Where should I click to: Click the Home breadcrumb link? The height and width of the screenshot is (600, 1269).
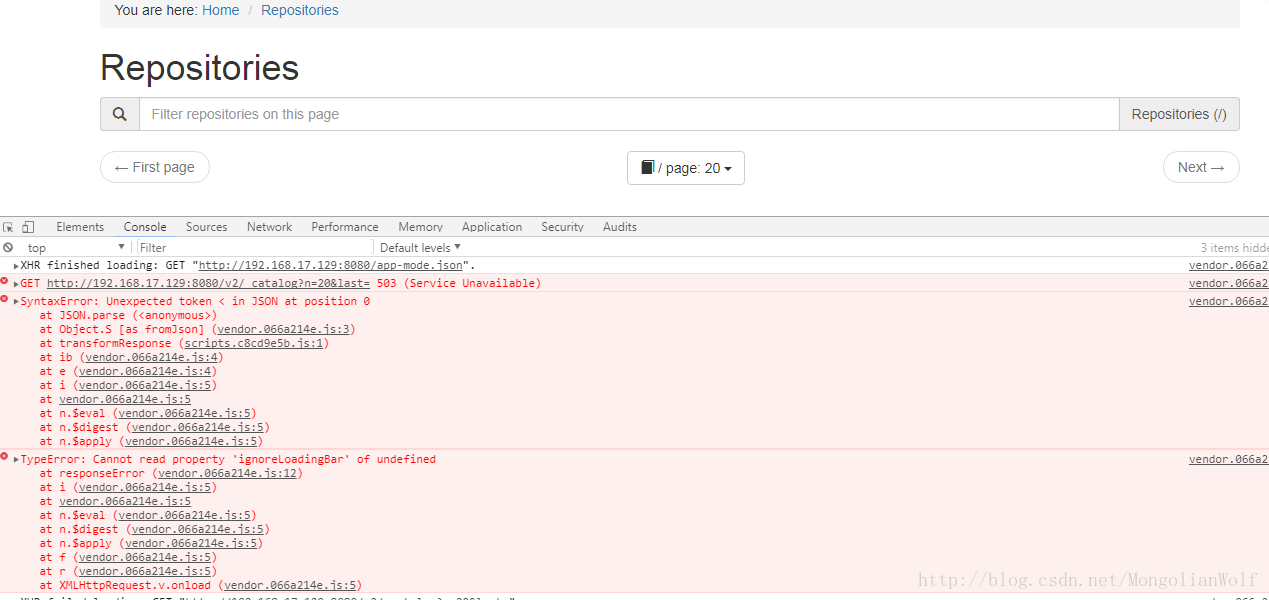point(220,10)
